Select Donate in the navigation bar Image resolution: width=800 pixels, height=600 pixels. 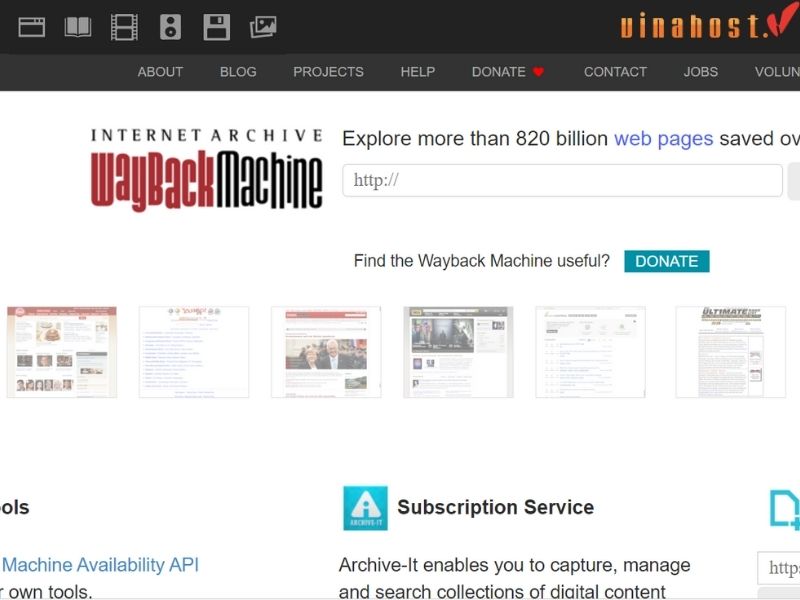498,72
